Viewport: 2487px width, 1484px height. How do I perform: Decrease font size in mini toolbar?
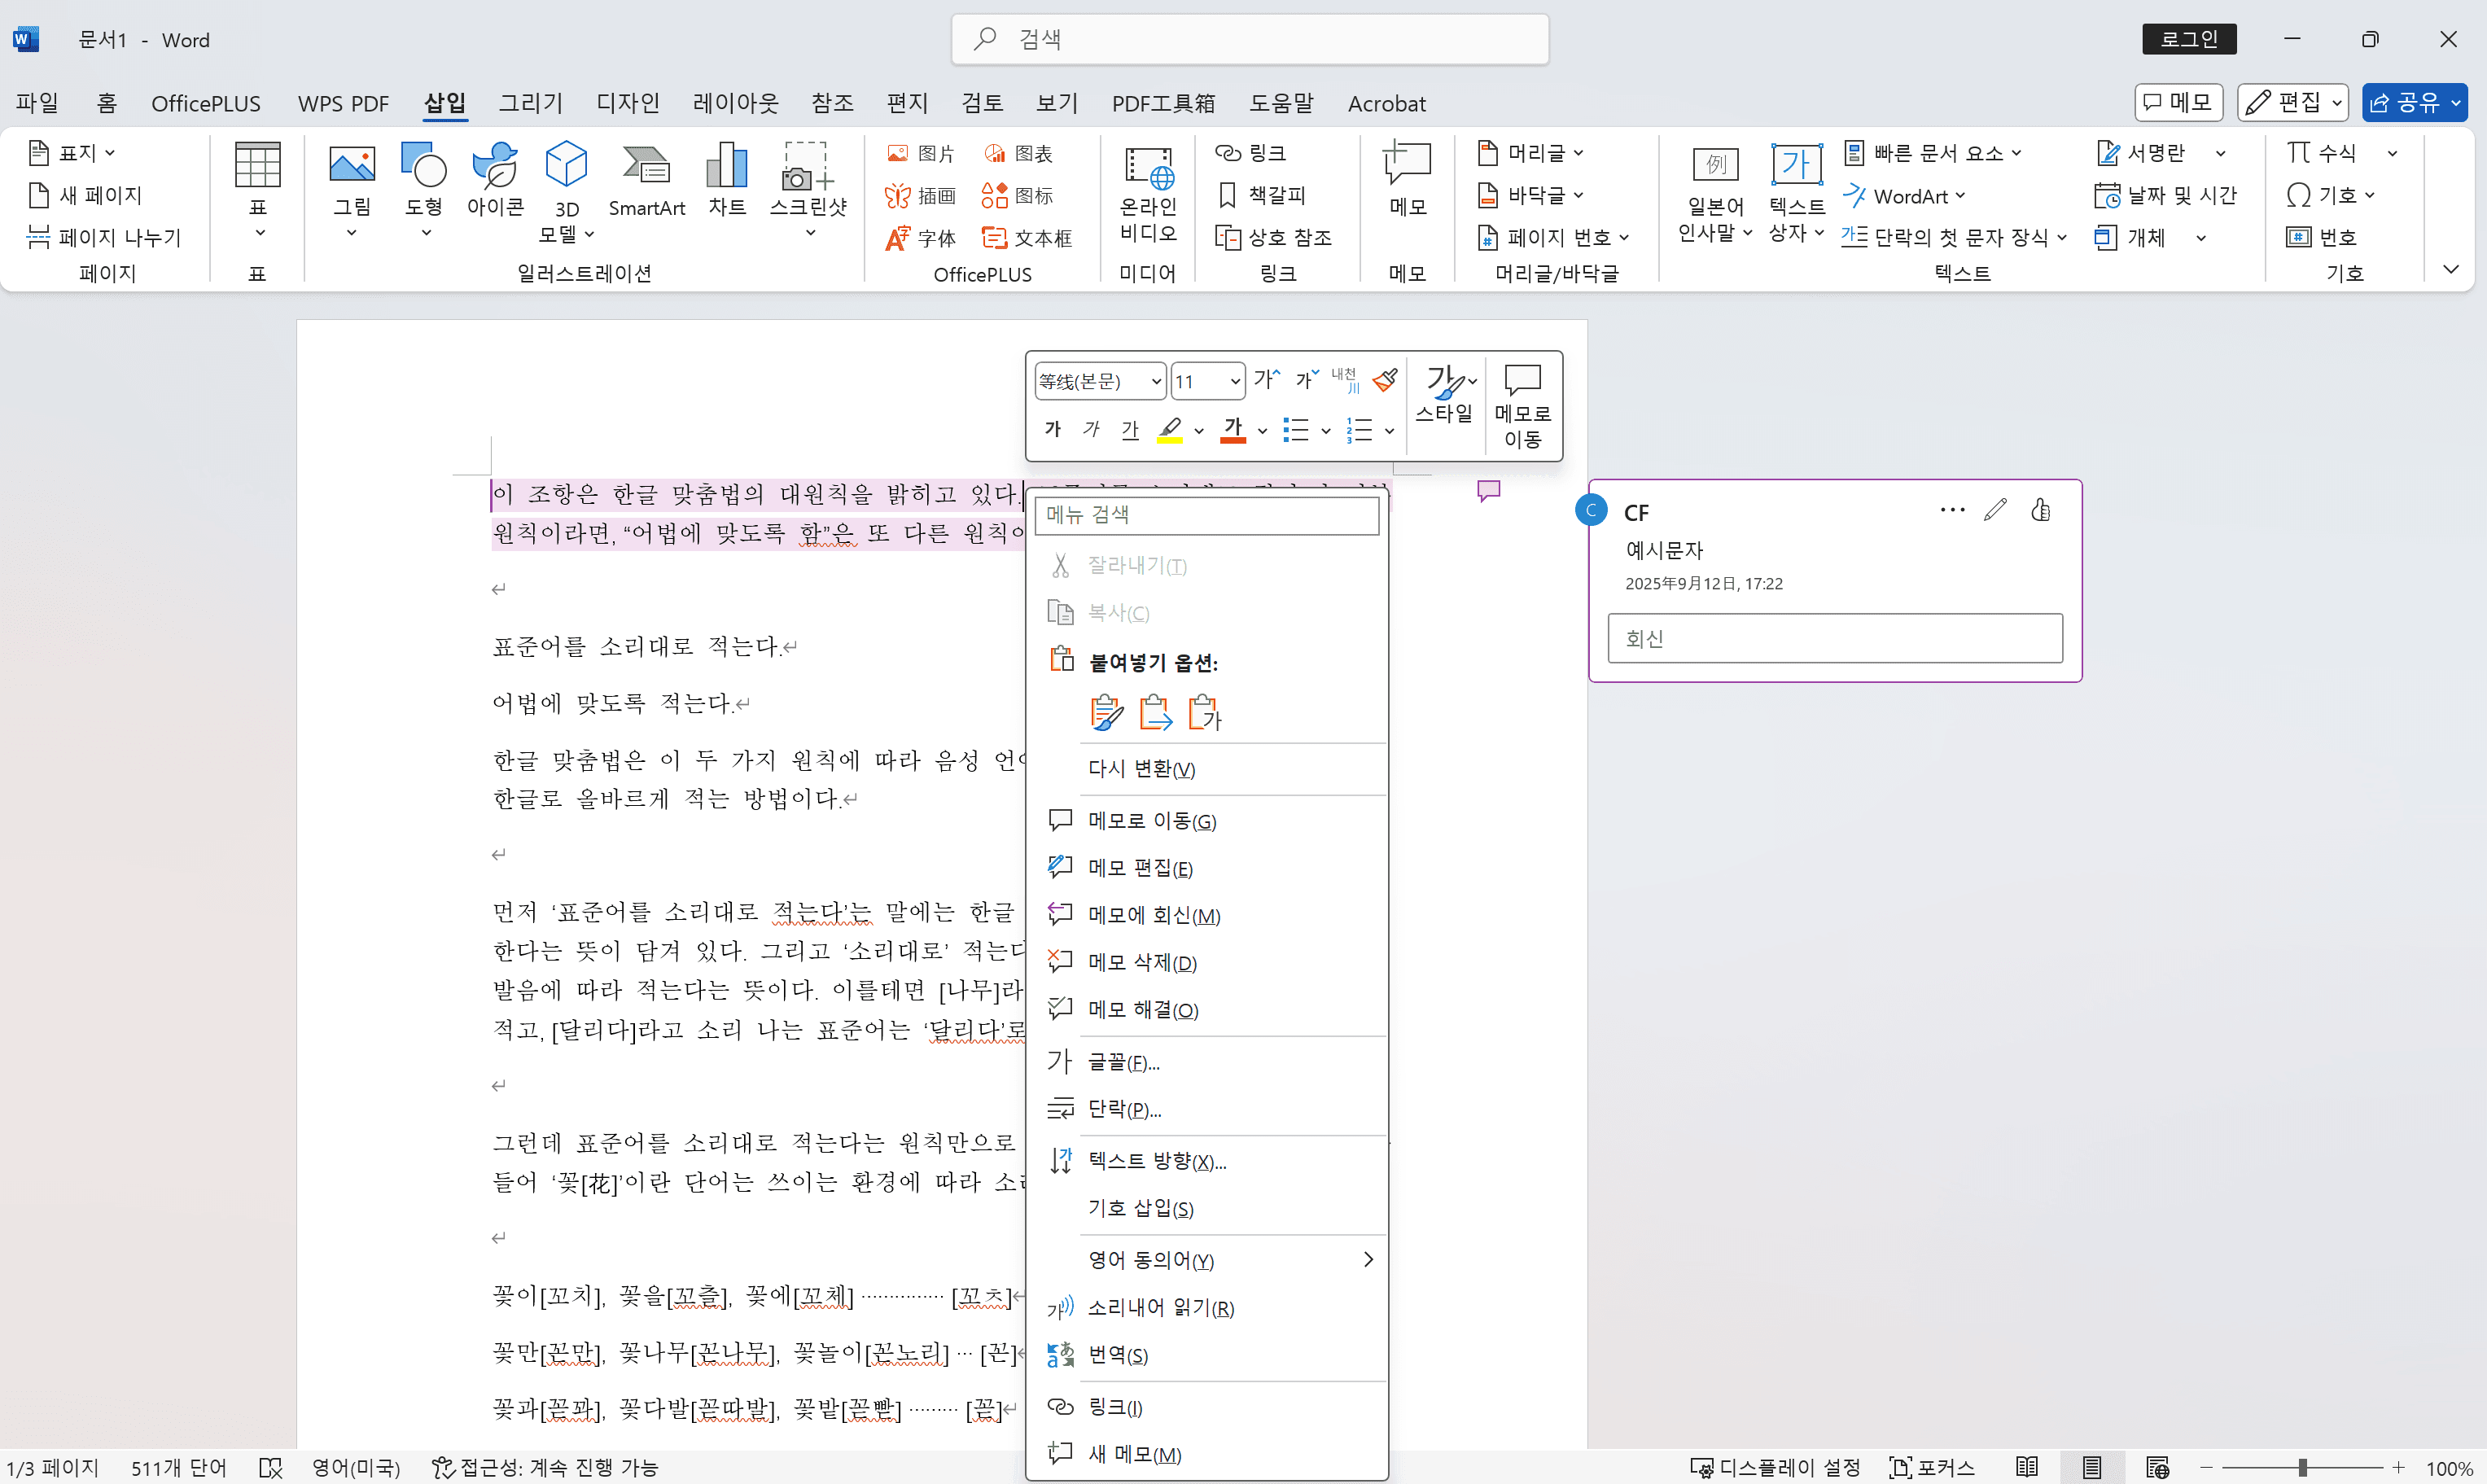(x=1307, y=380)
